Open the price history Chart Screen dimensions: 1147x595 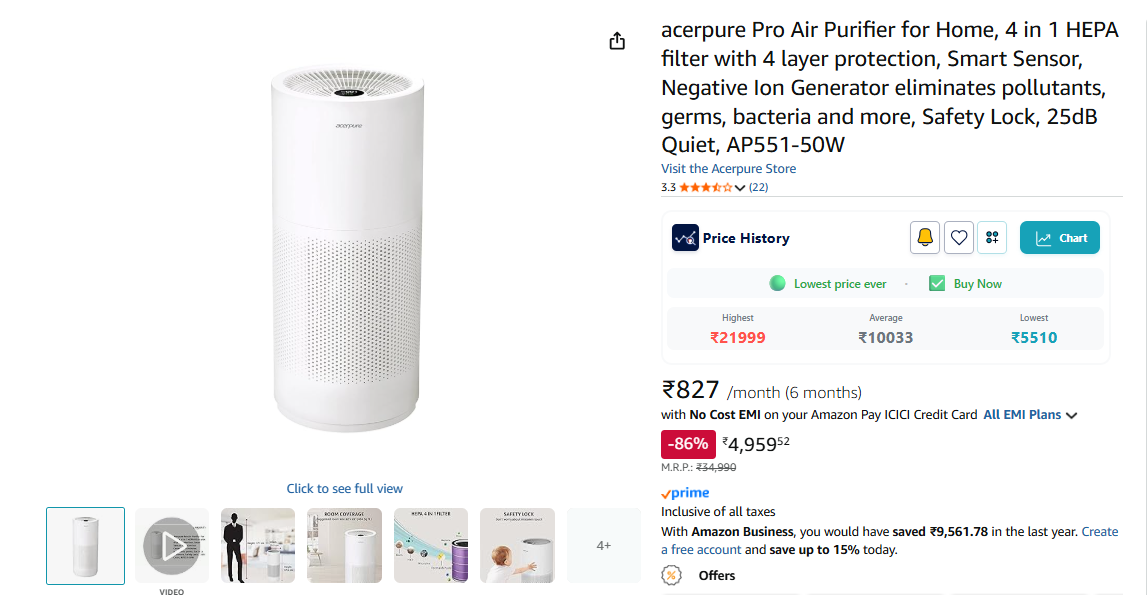[x=1060, y=238]
